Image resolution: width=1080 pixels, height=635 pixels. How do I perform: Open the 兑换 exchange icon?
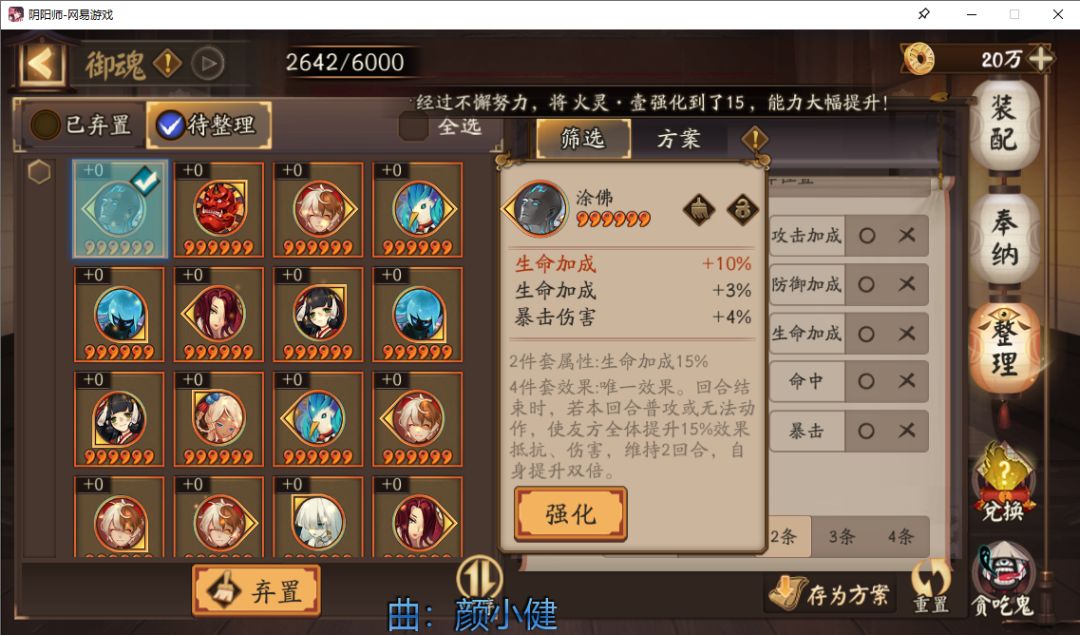[x=1003, y=482]
